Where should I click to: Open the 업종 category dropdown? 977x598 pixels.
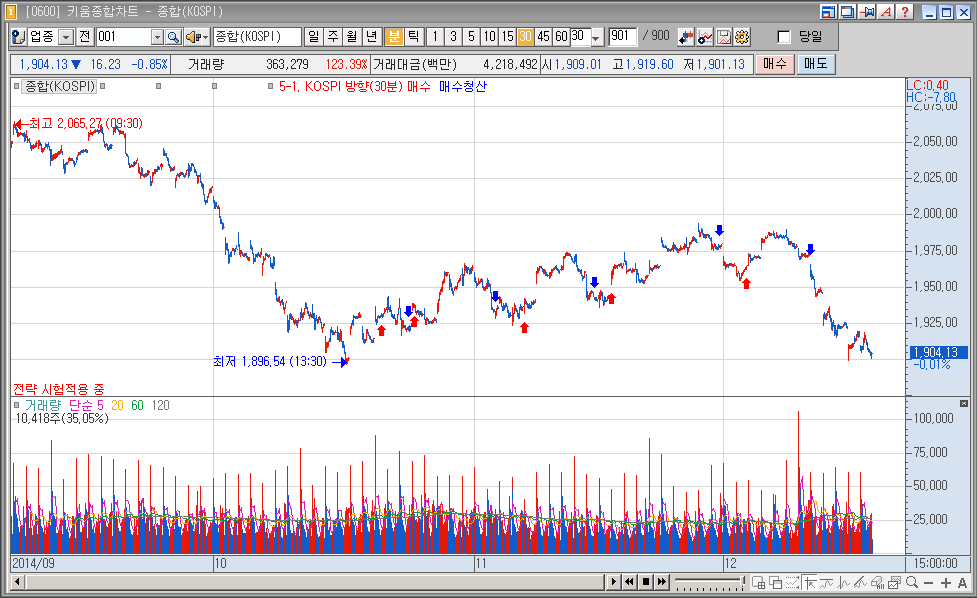(x=66, y=37)
